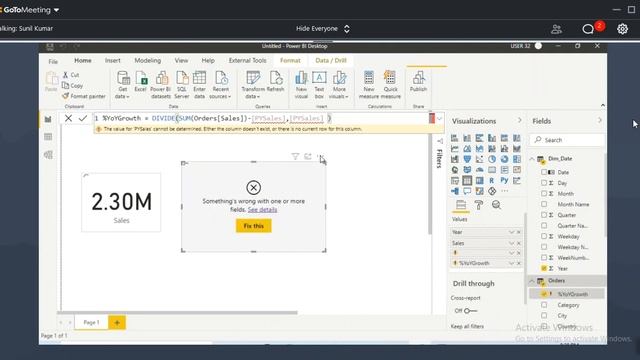Open the Analytics pane tab
Screen dimensions: 640x360
coord(496,205)
